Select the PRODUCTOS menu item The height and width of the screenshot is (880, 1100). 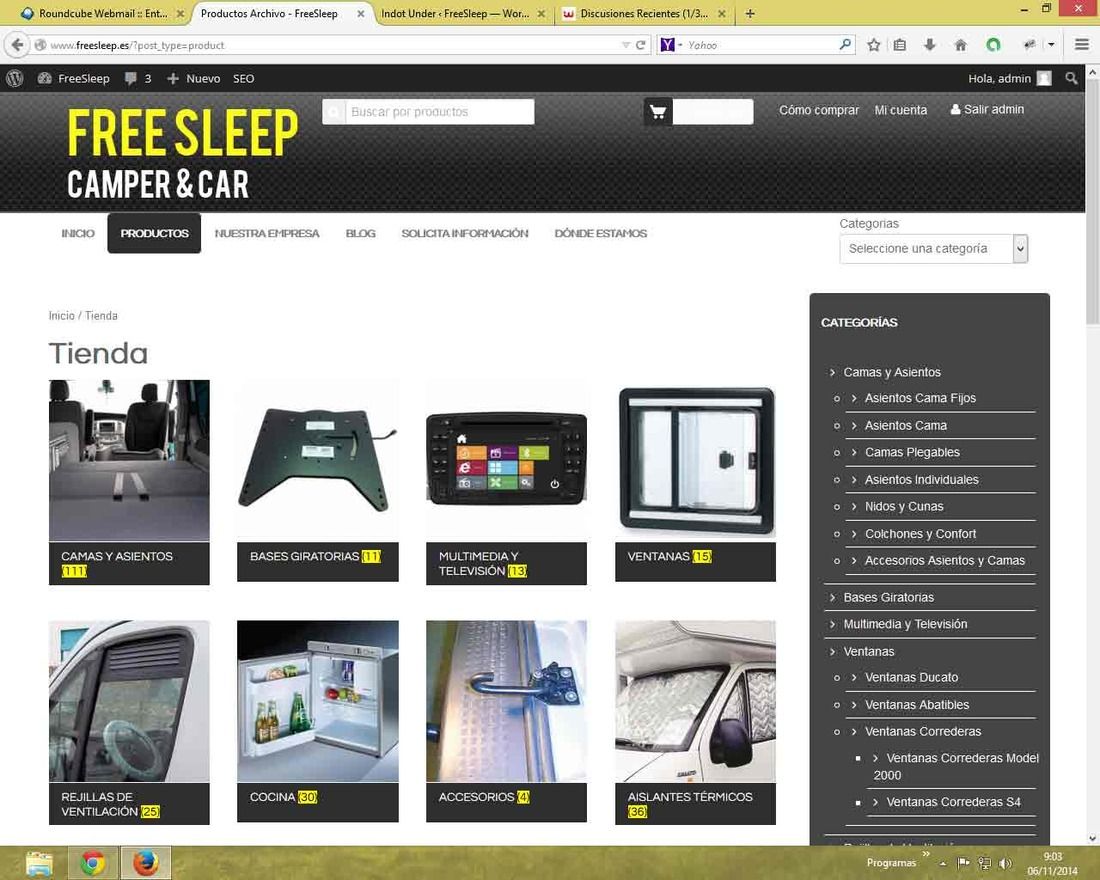point(154,233)
